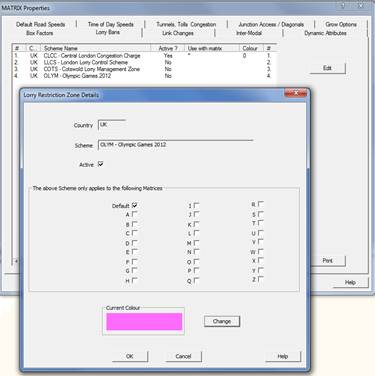This screenshot has height=376, width=375.
Task: Select the Lorry Bans tab
Action: point(108,32)
